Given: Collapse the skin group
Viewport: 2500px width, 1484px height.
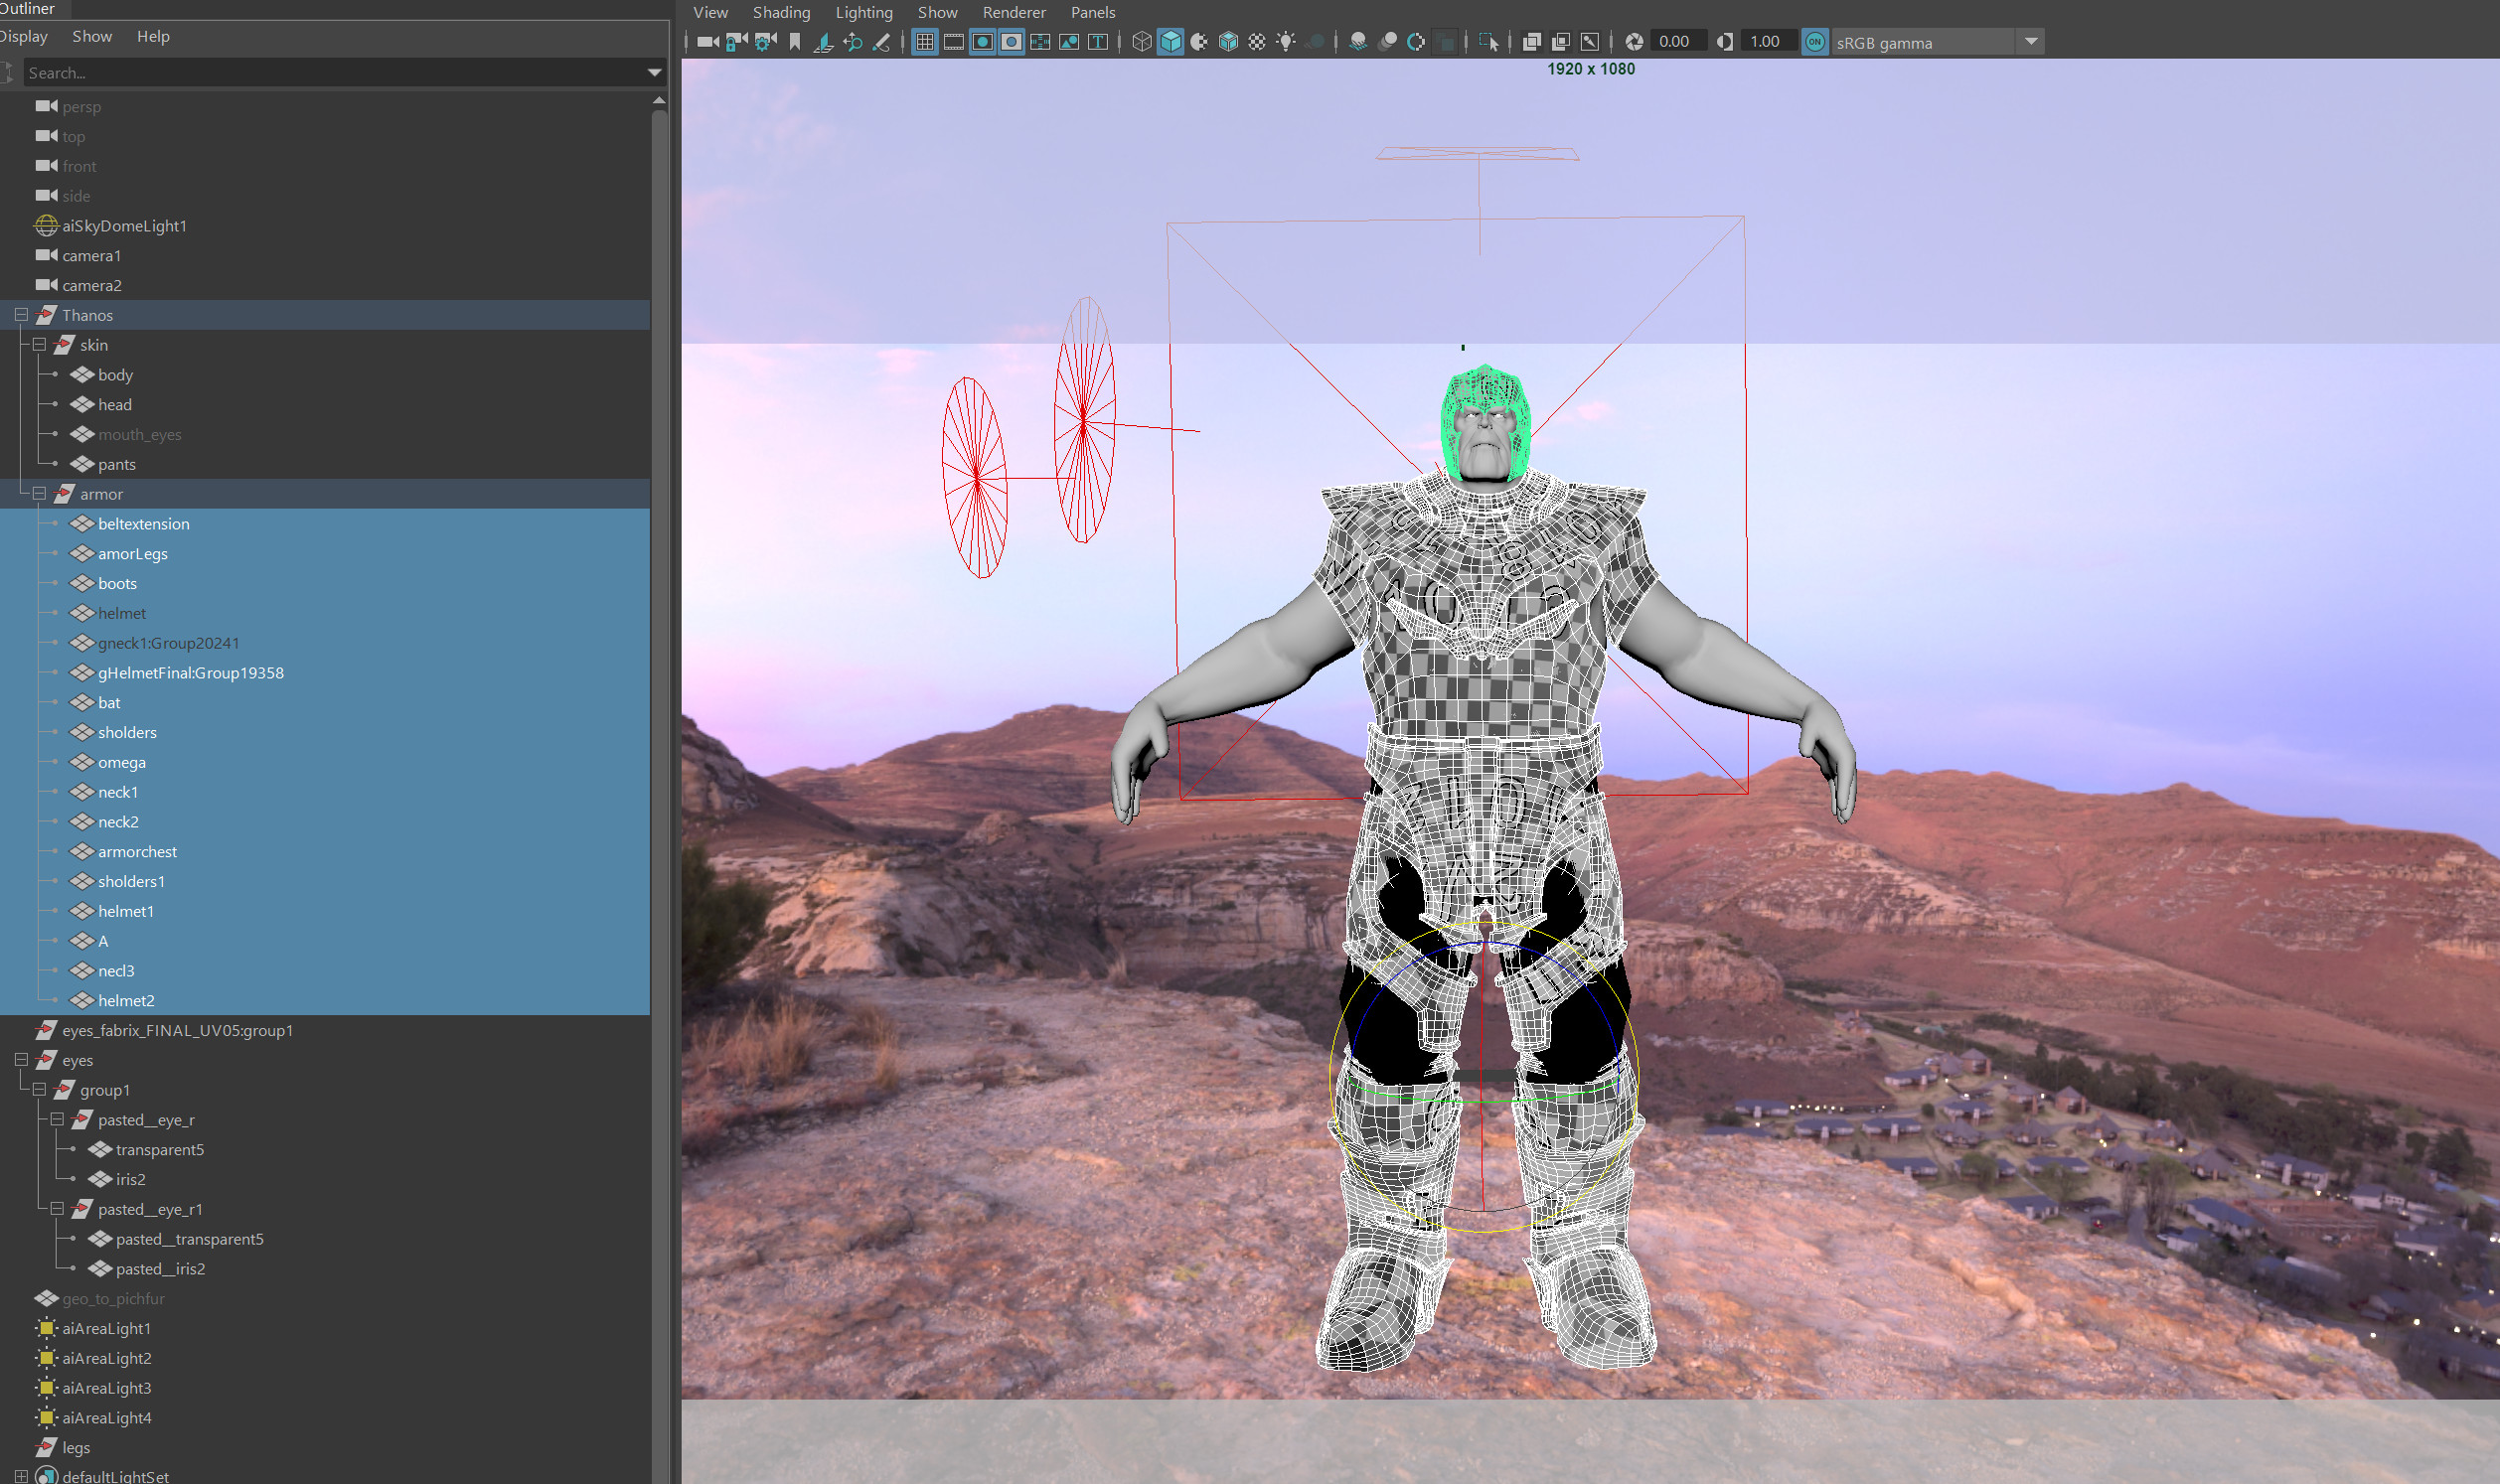Looking at the screenshot, I should [x=39, y=344].
